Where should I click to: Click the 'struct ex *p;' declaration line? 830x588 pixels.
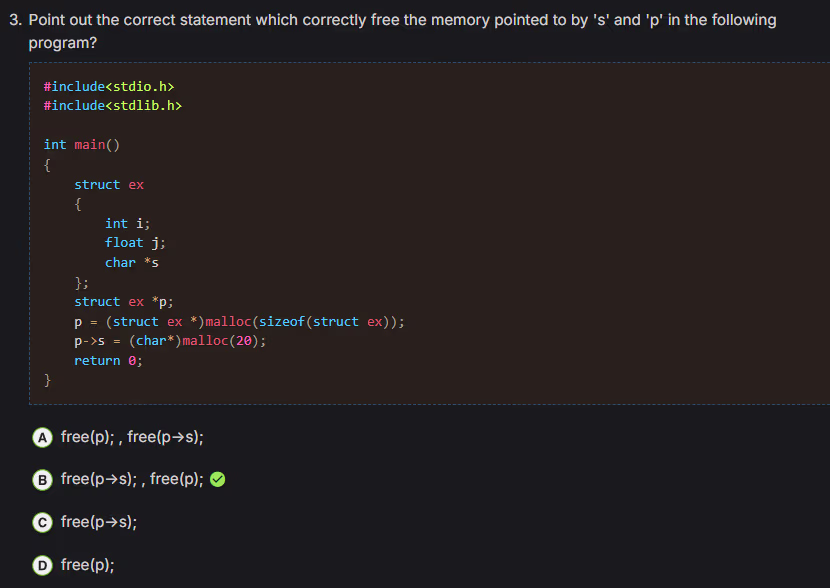pos(124,301)
